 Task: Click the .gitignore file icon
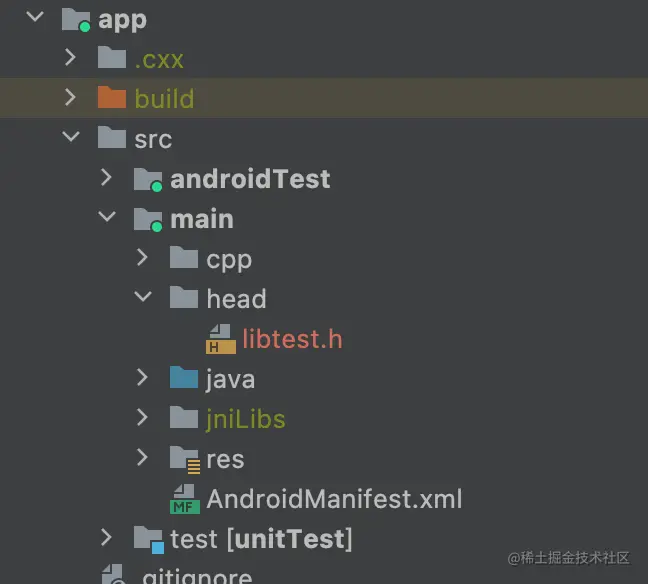tap(114, 574)
